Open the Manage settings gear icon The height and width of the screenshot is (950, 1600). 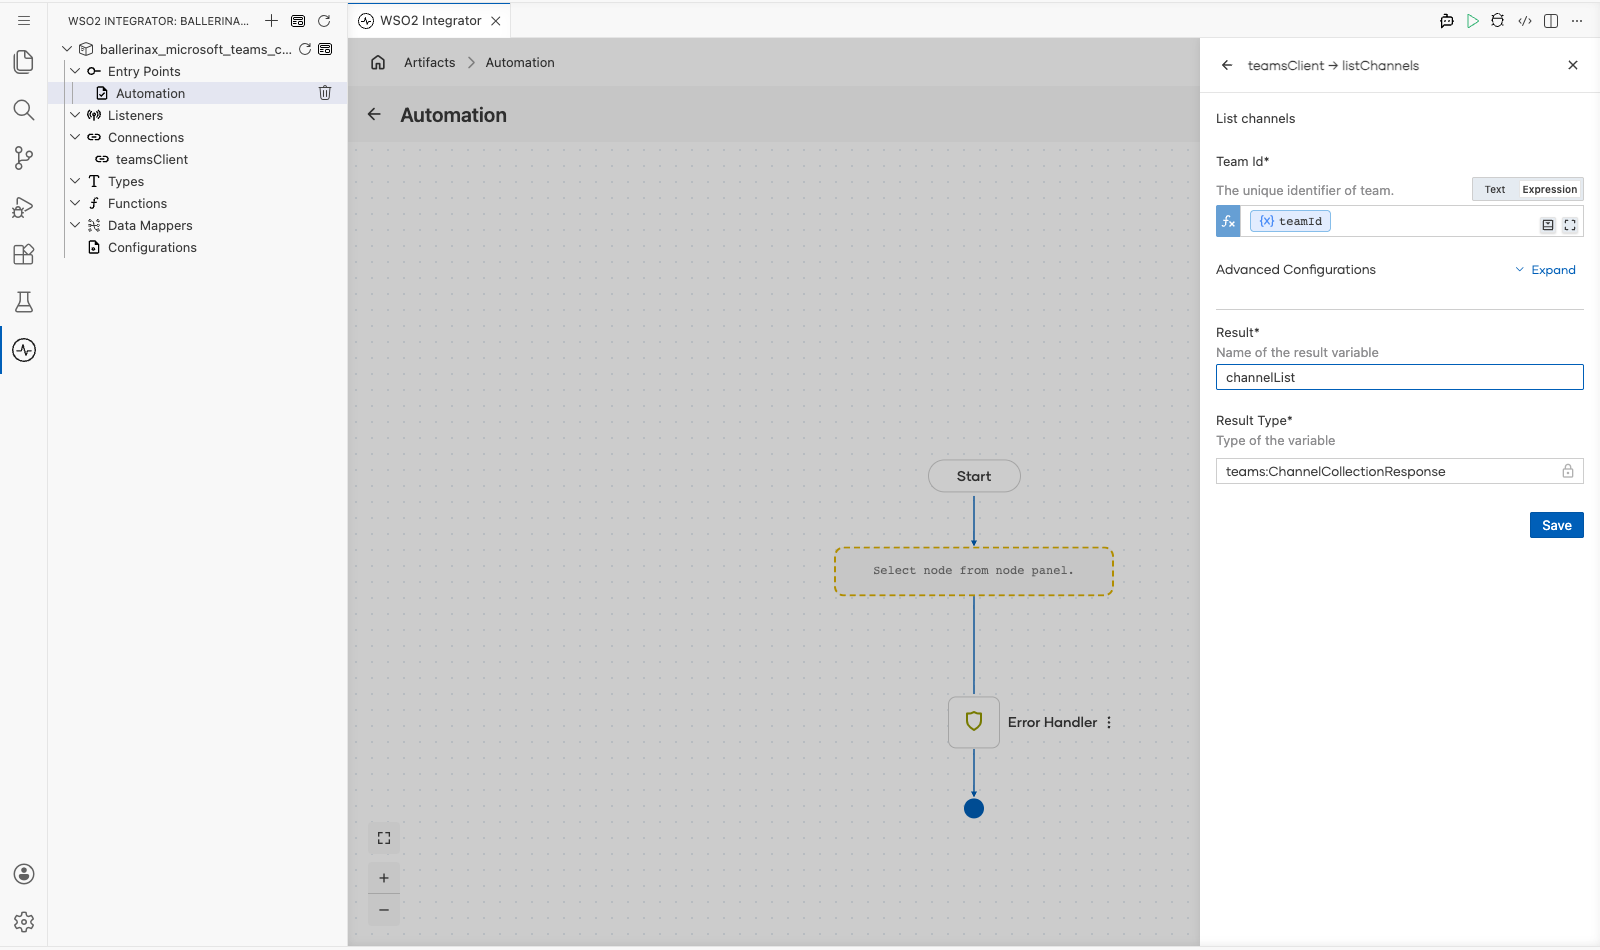tap(24, 922)
